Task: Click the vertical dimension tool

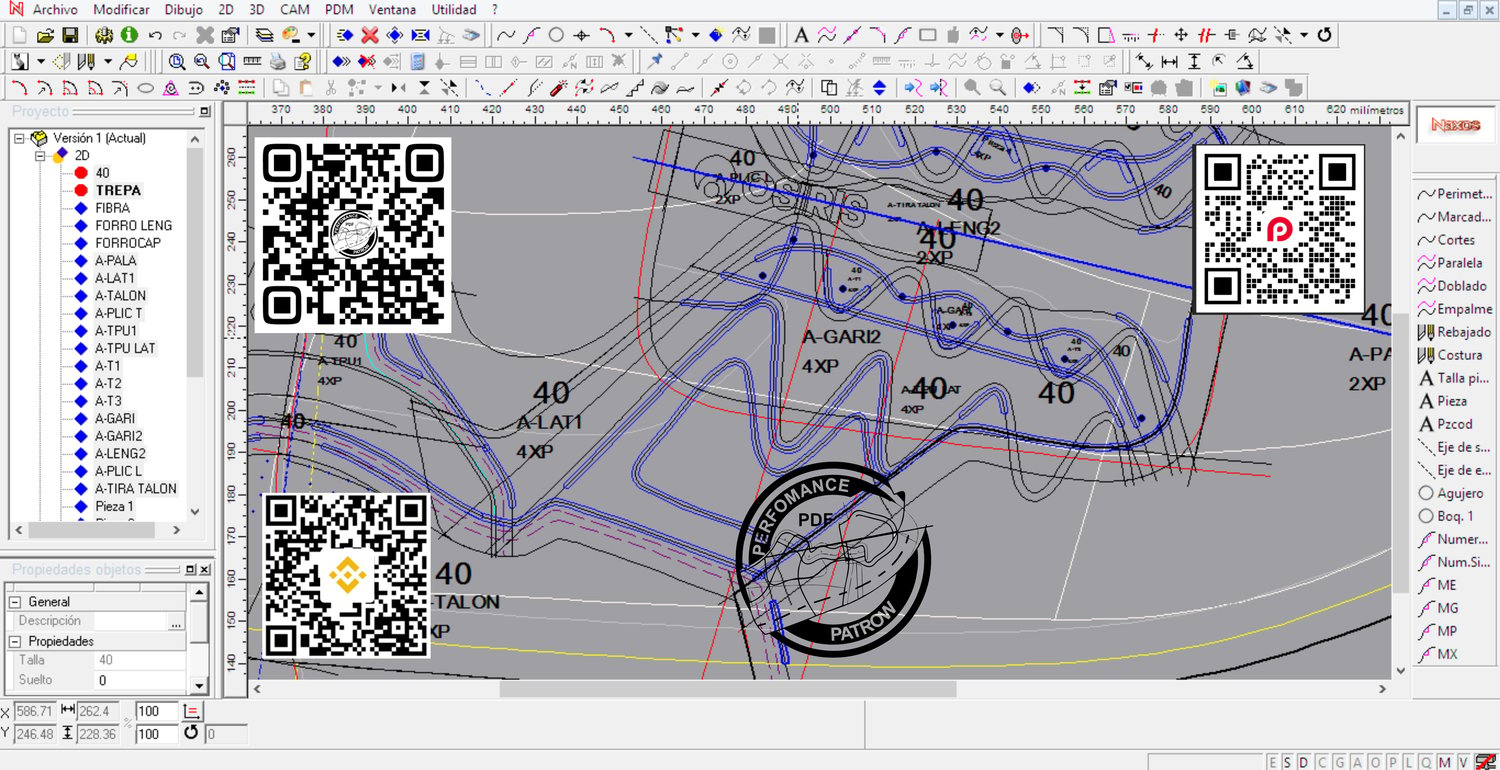Action: [1194, 61]
